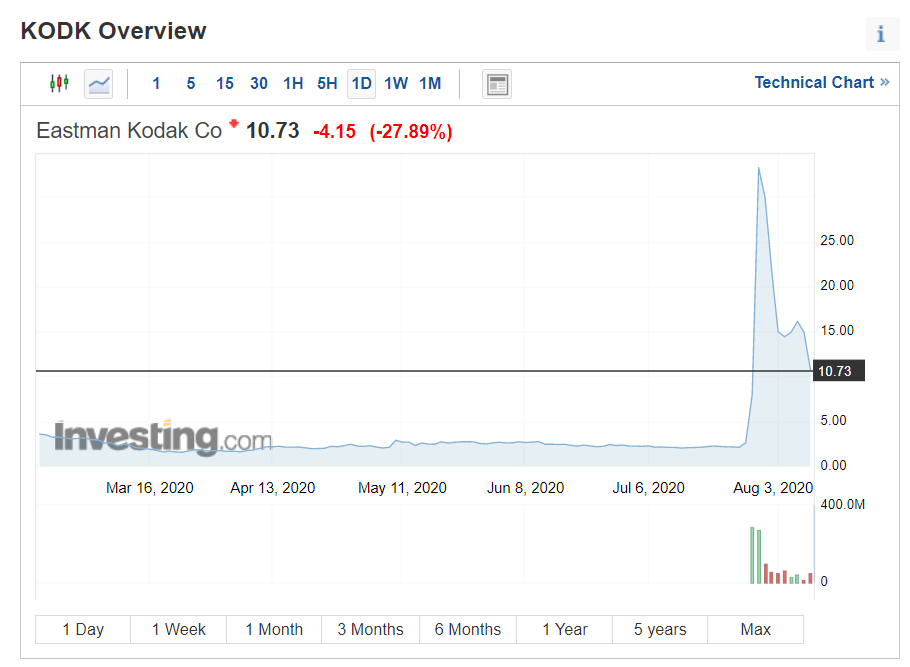Click the Mar 16, 2020 axis label
Image resolution: width=910 pixels, height=667 pixels.
pyautogui.click(x=150, y=488)
